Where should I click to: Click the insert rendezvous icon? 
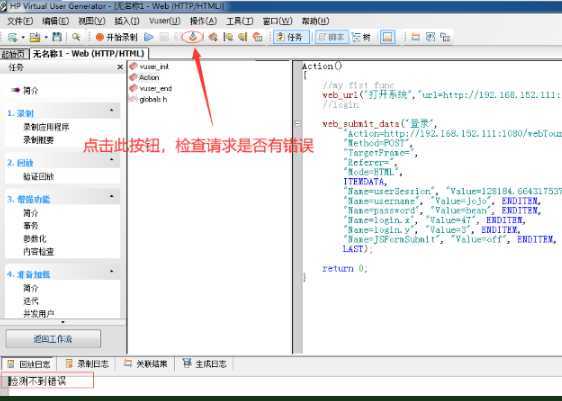(258, 37)
